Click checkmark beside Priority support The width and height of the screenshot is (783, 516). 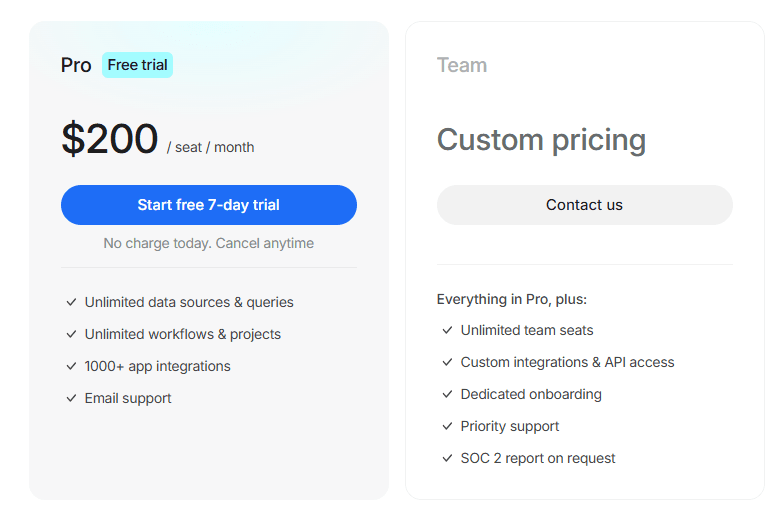click(x=447, y=426)
